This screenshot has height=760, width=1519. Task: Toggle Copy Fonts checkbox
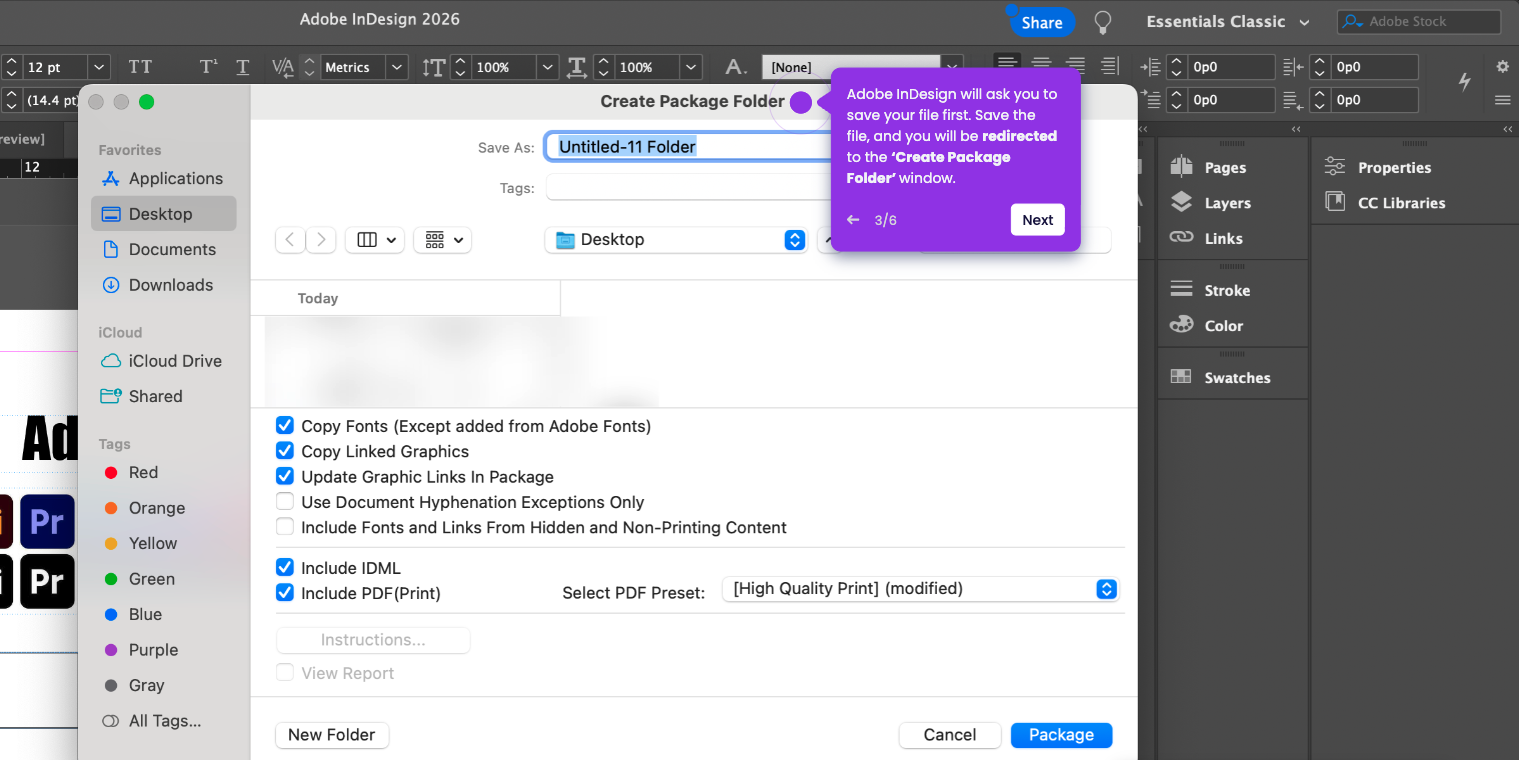[x=285, y=426]
